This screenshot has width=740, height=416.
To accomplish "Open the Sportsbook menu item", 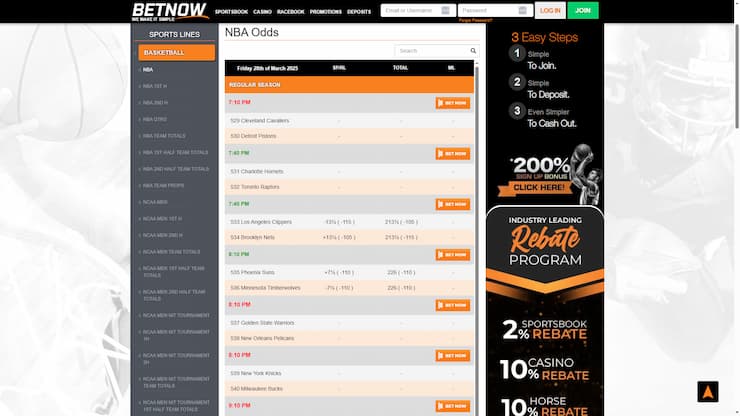I will coord(231,12).
